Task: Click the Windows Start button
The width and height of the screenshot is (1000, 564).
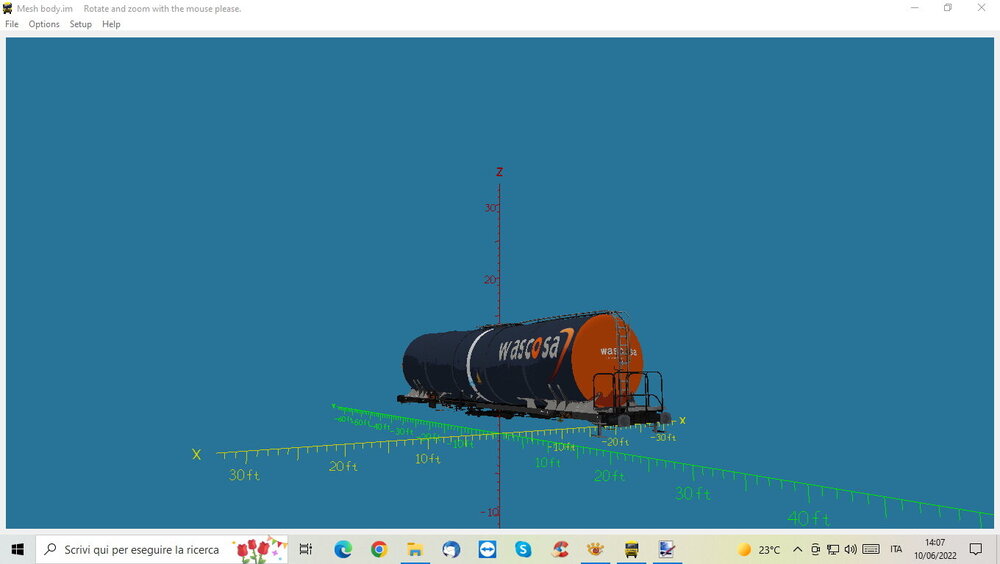Action: click(17, 549)
